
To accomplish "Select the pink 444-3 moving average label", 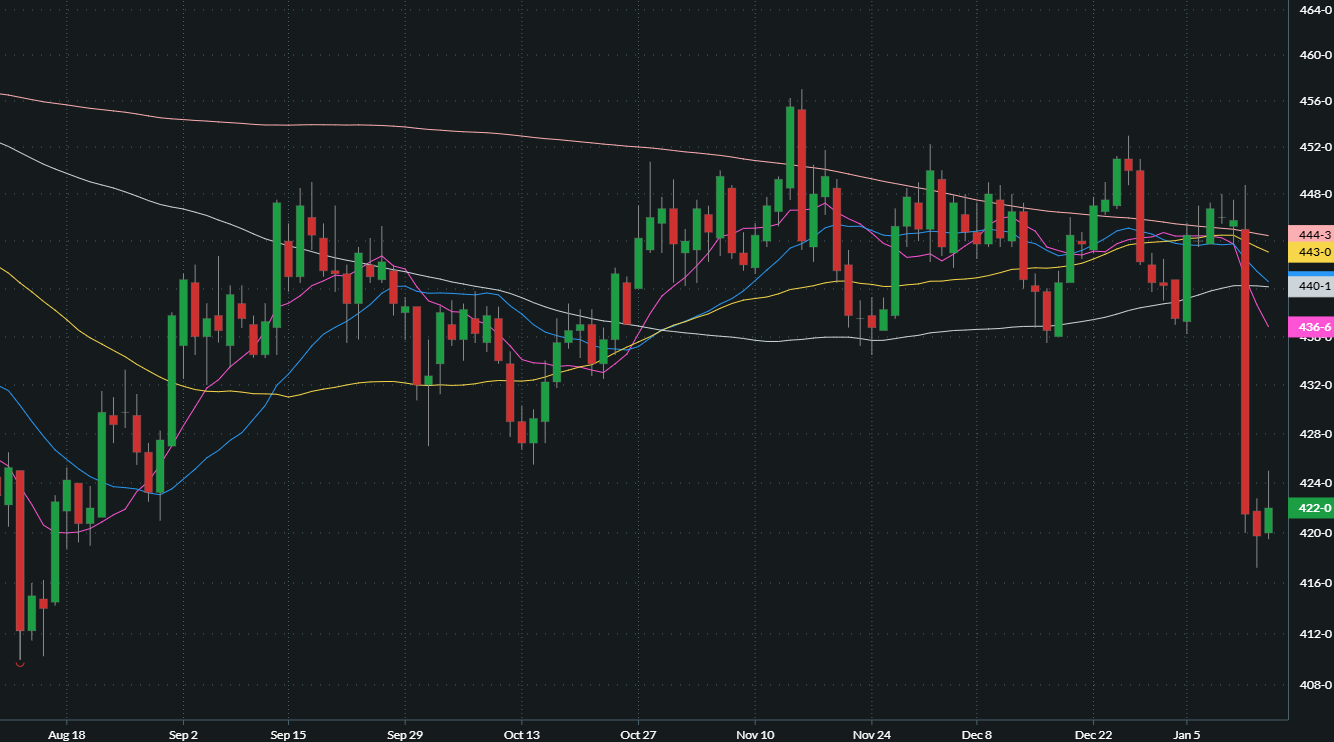I will click(x=1312, y=234).
